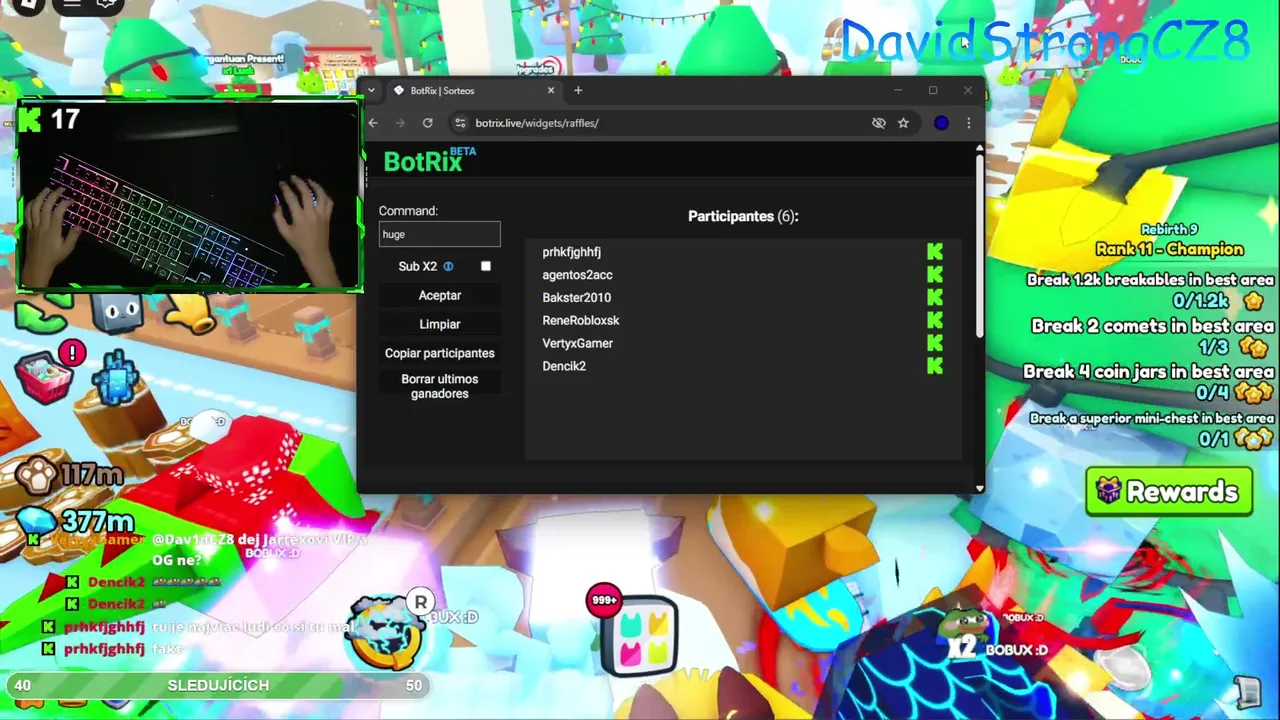Click the gift basket with alert badge
Viewport: 1280px width, 720px height.
point(46,378)
